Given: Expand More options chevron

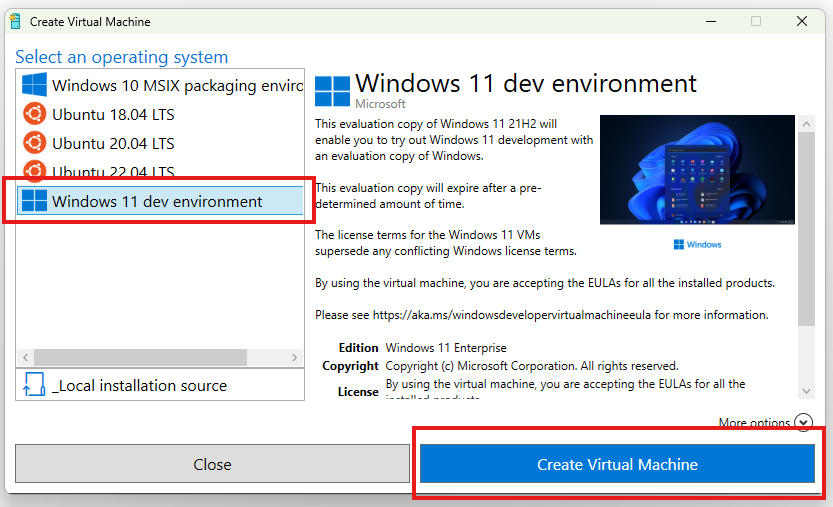Looking at the screenshot, I should (x=803, y=422).
